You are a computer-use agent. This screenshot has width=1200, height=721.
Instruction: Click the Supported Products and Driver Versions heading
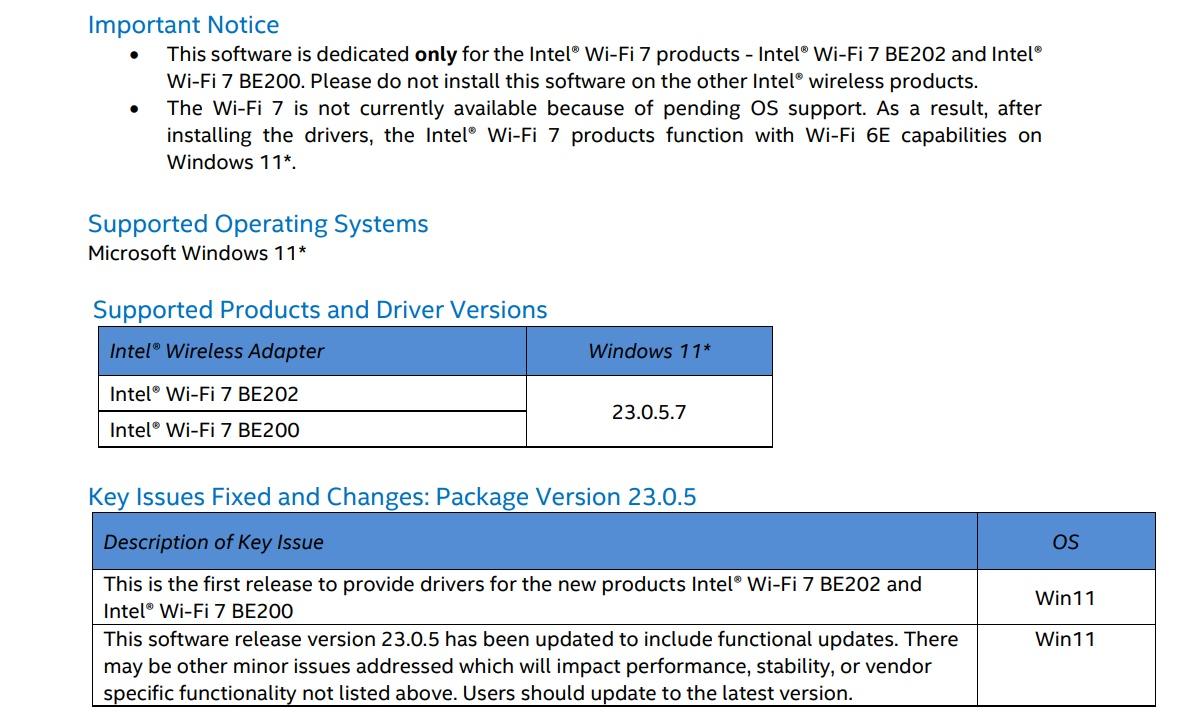point(320,310)
